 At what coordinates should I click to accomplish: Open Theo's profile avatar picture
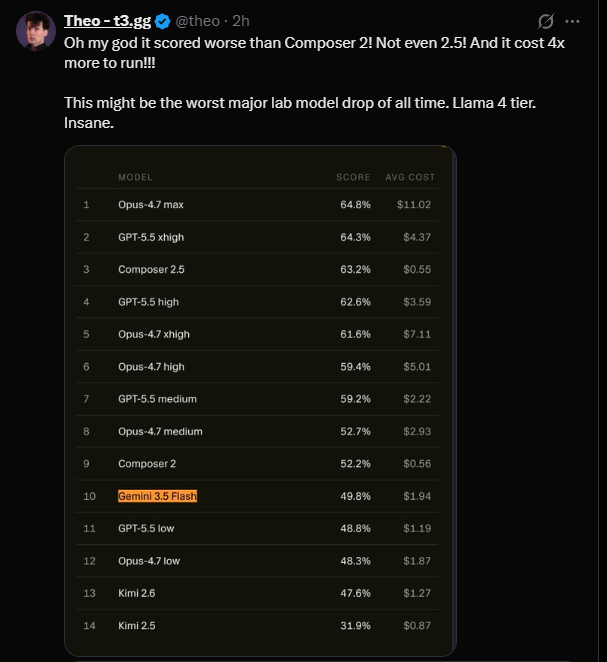pos(36,31)
